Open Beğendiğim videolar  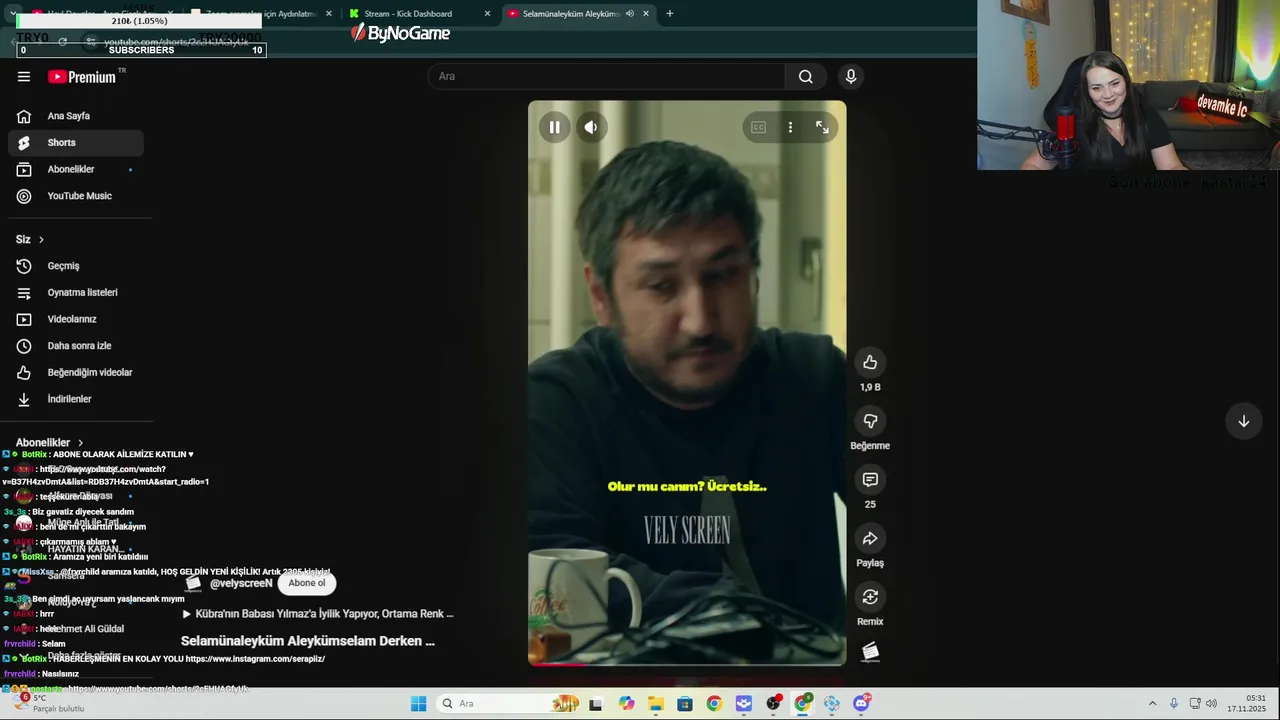click(76, 372)
